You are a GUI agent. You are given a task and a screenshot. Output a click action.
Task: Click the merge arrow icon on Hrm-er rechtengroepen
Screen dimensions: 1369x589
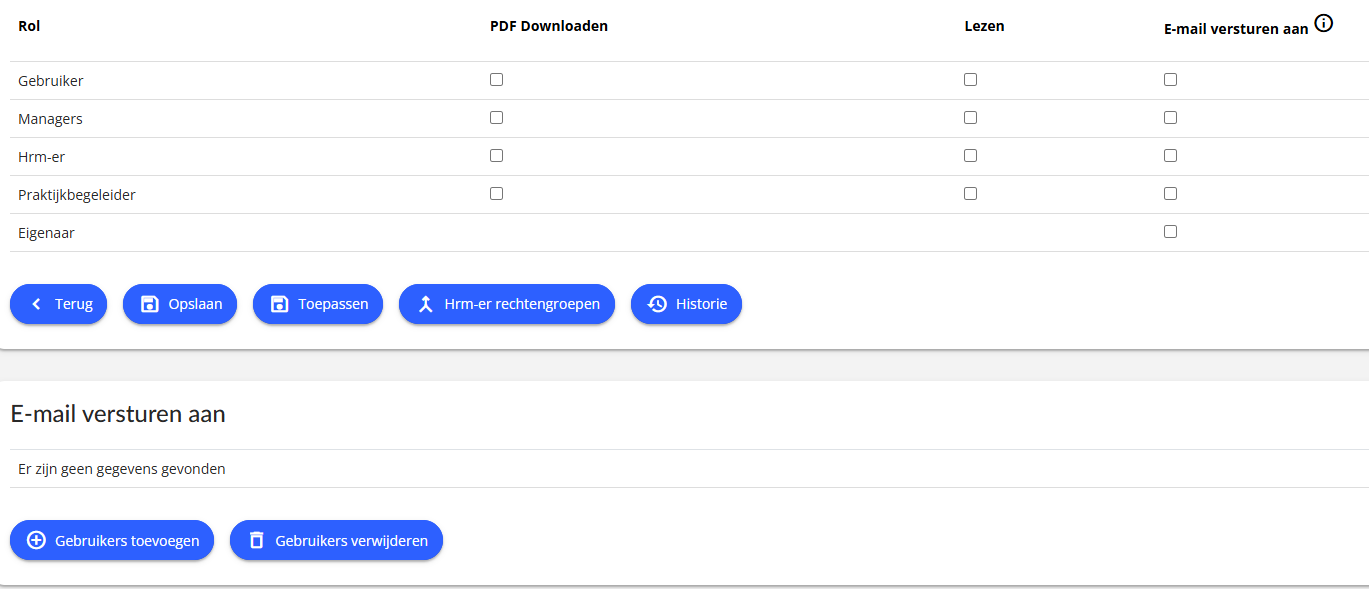(x=425, y=304)
